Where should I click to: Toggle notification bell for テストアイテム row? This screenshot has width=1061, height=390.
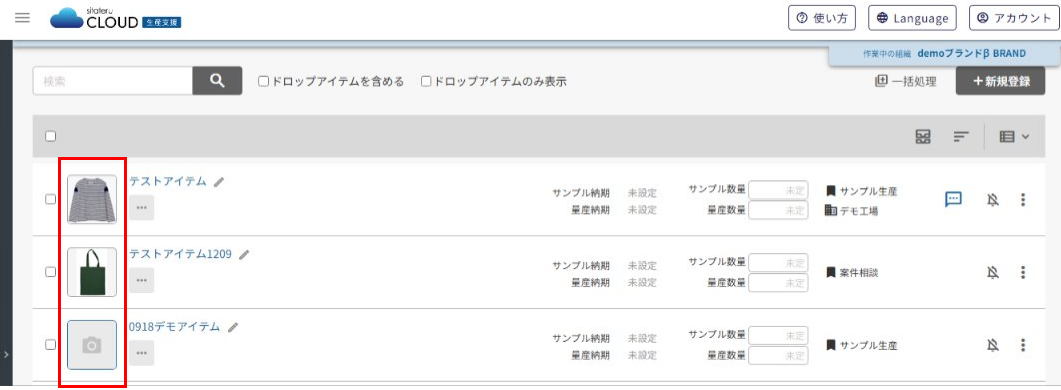(993, 199)
